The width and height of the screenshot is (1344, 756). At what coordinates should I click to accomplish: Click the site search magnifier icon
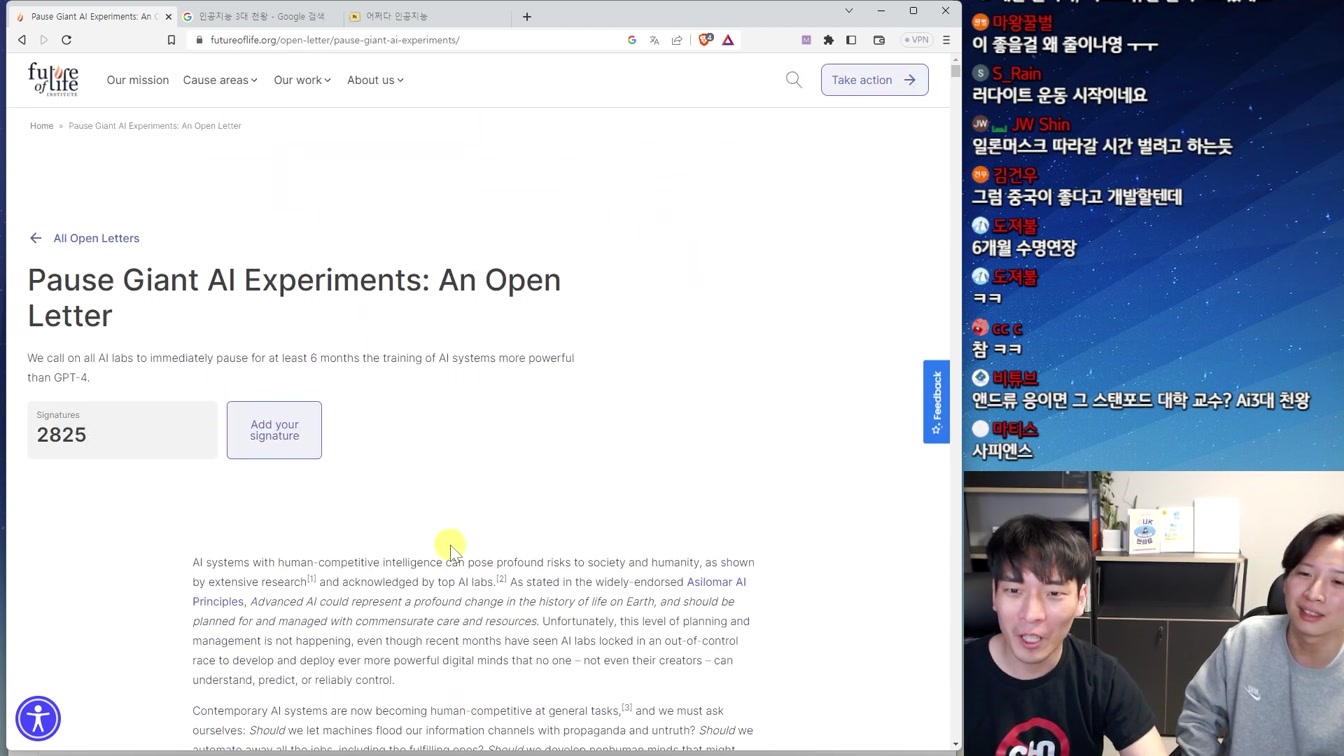pyautogui.click(x=794, y=80)
